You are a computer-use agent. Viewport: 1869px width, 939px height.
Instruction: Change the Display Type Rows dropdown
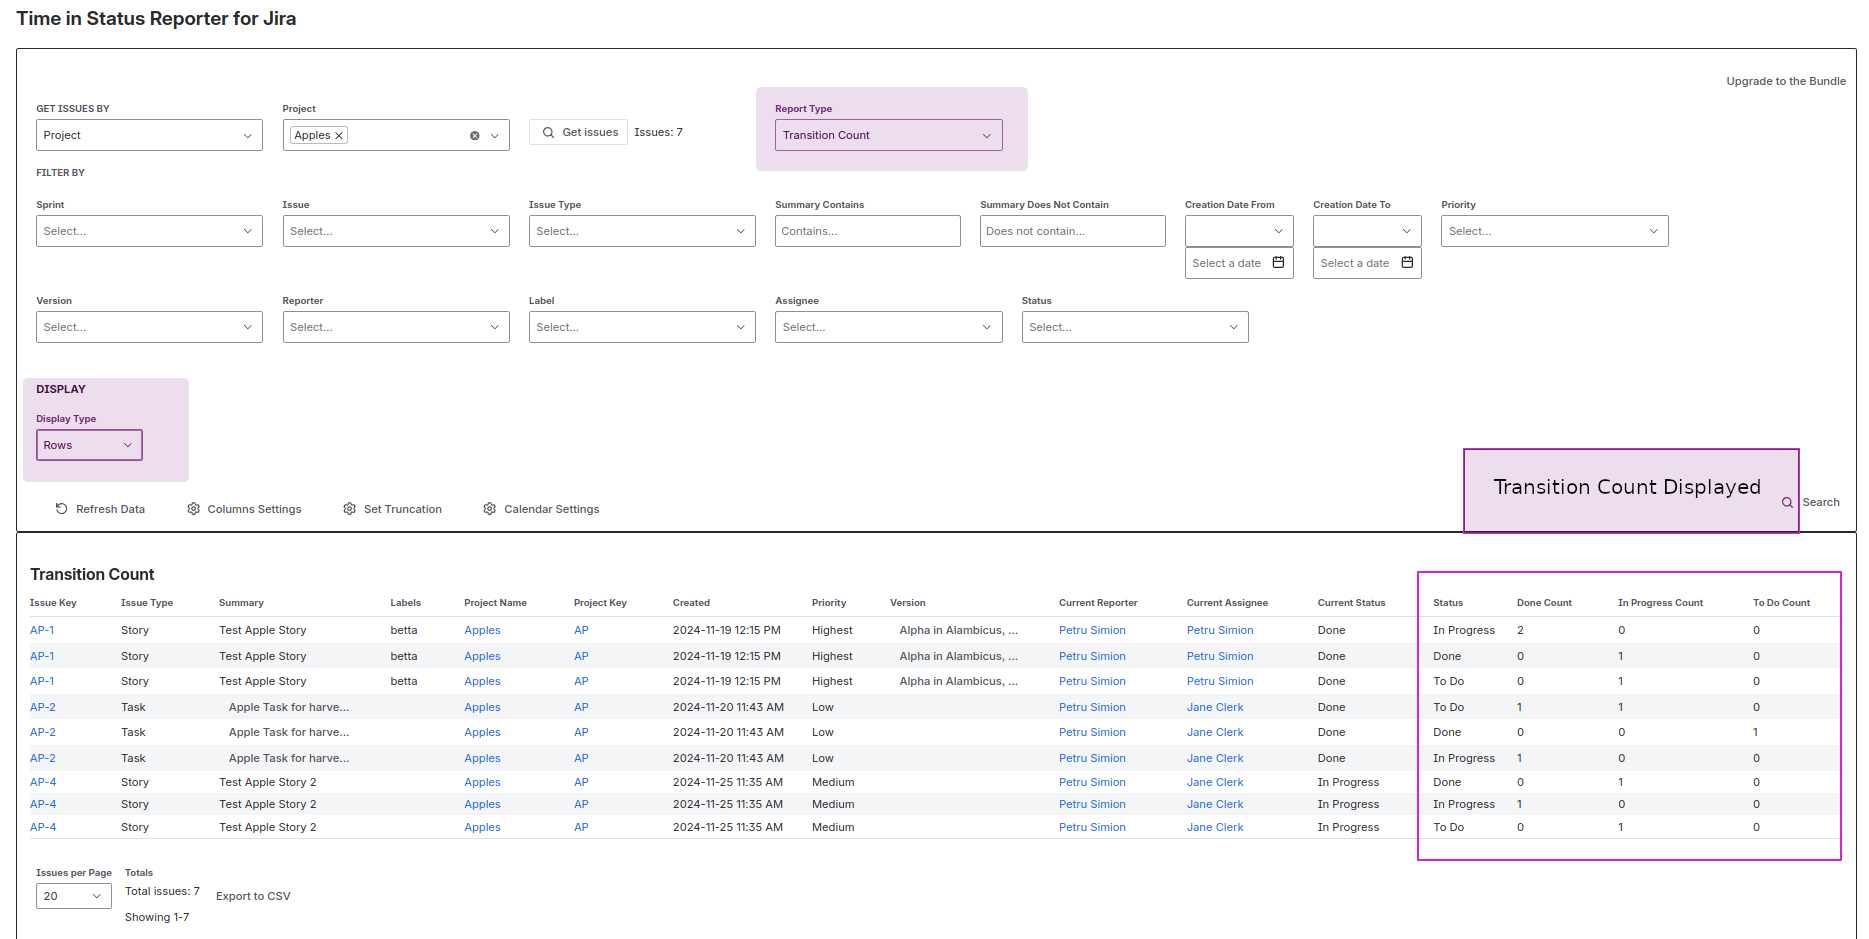click(x=89, y=445)
